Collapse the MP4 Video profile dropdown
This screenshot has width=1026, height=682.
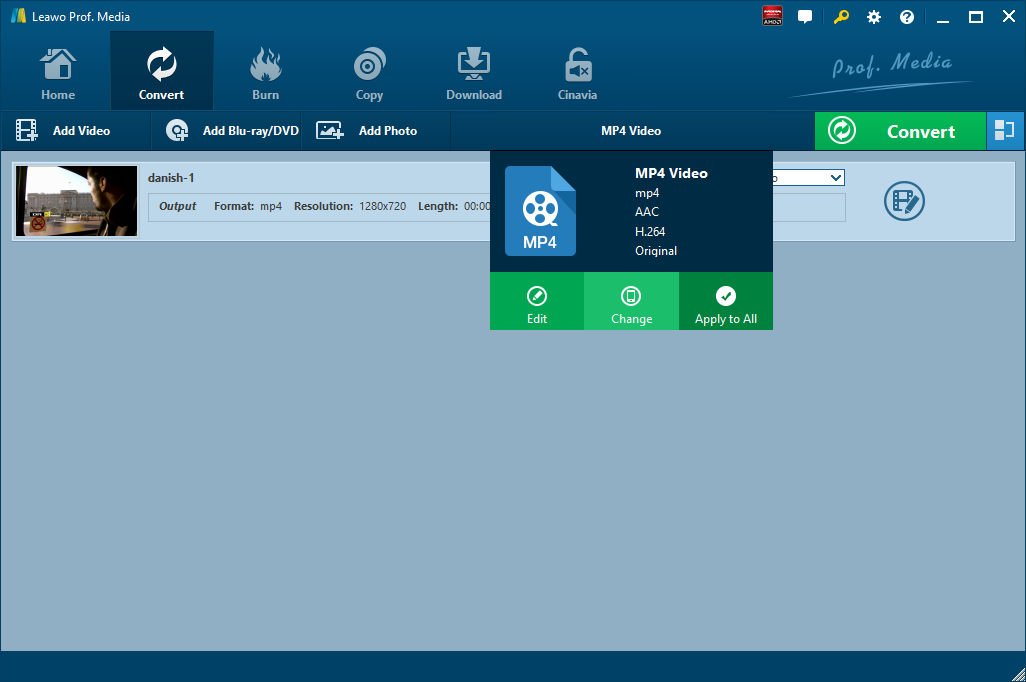click(x=631, y=131)
